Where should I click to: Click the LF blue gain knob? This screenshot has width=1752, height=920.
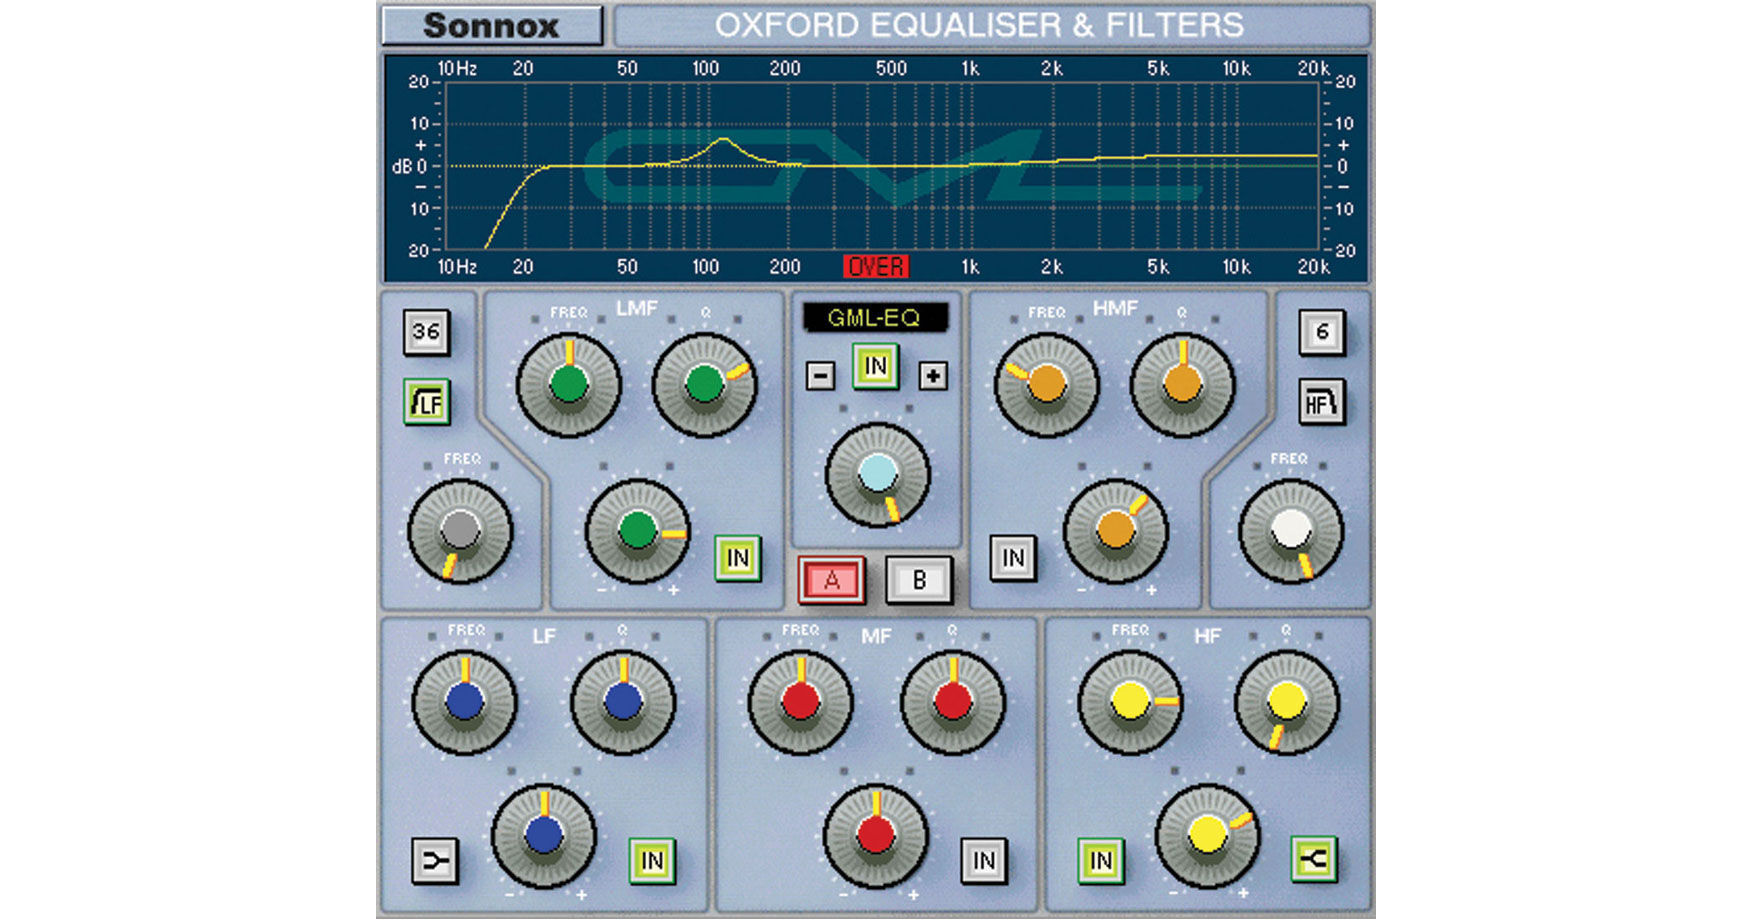pyautogui.click(x=543, y=835)
